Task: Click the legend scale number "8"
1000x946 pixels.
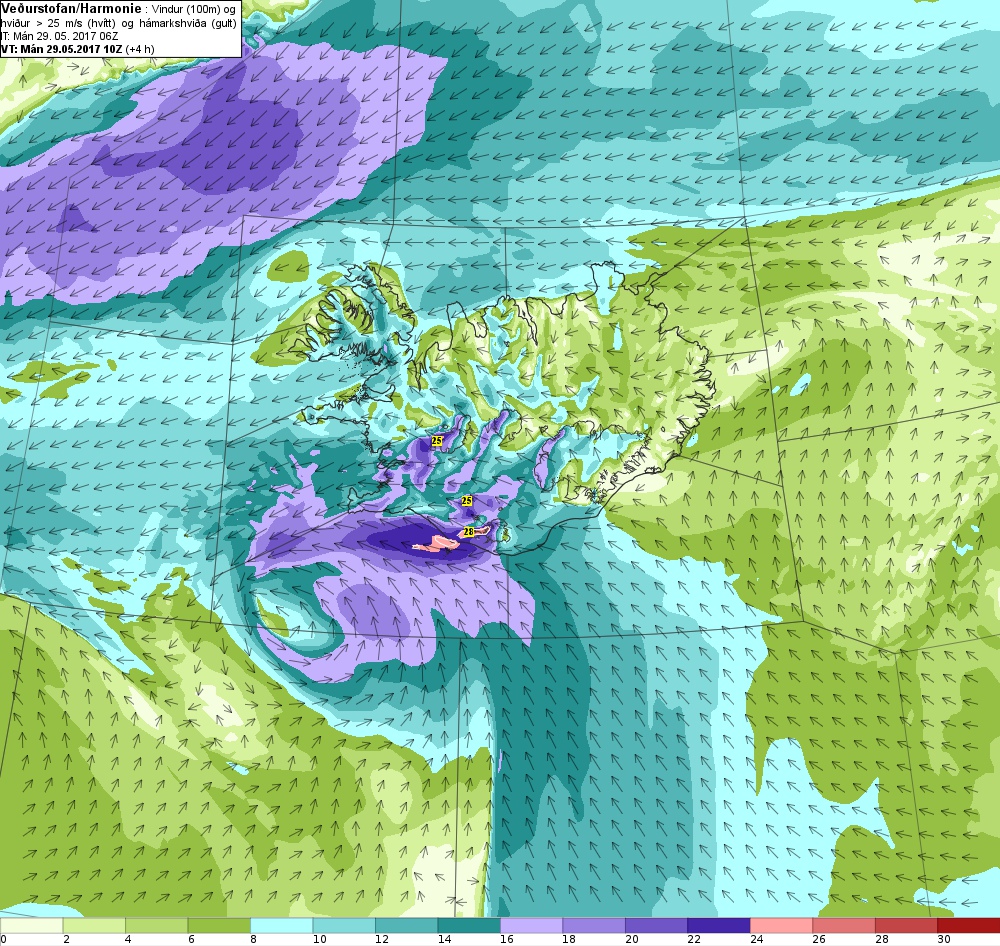Action: coord(254,939)
